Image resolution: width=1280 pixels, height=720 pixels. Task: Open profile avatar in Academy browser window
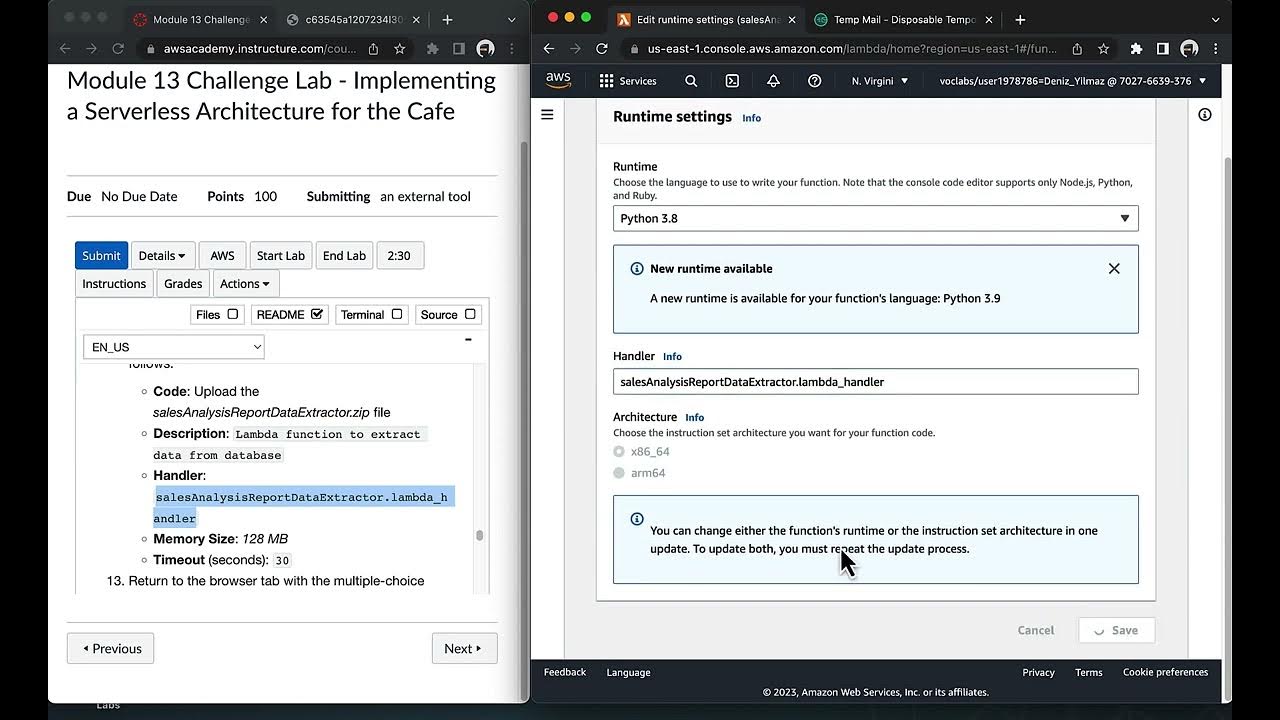485,48
